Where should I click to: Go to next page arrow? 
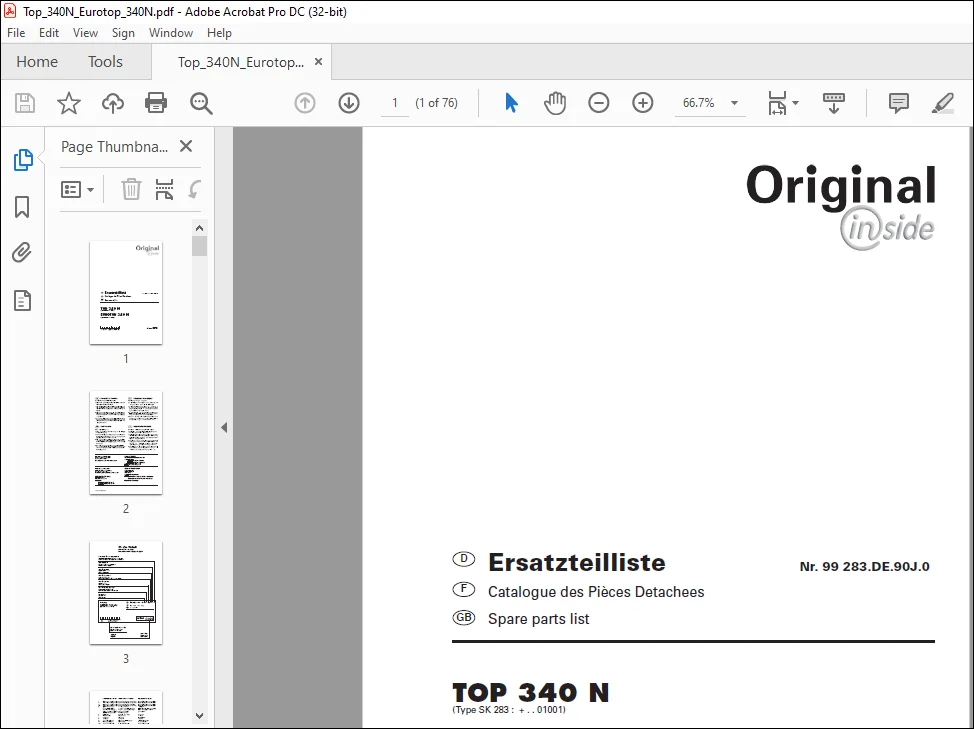pos(349,102)
